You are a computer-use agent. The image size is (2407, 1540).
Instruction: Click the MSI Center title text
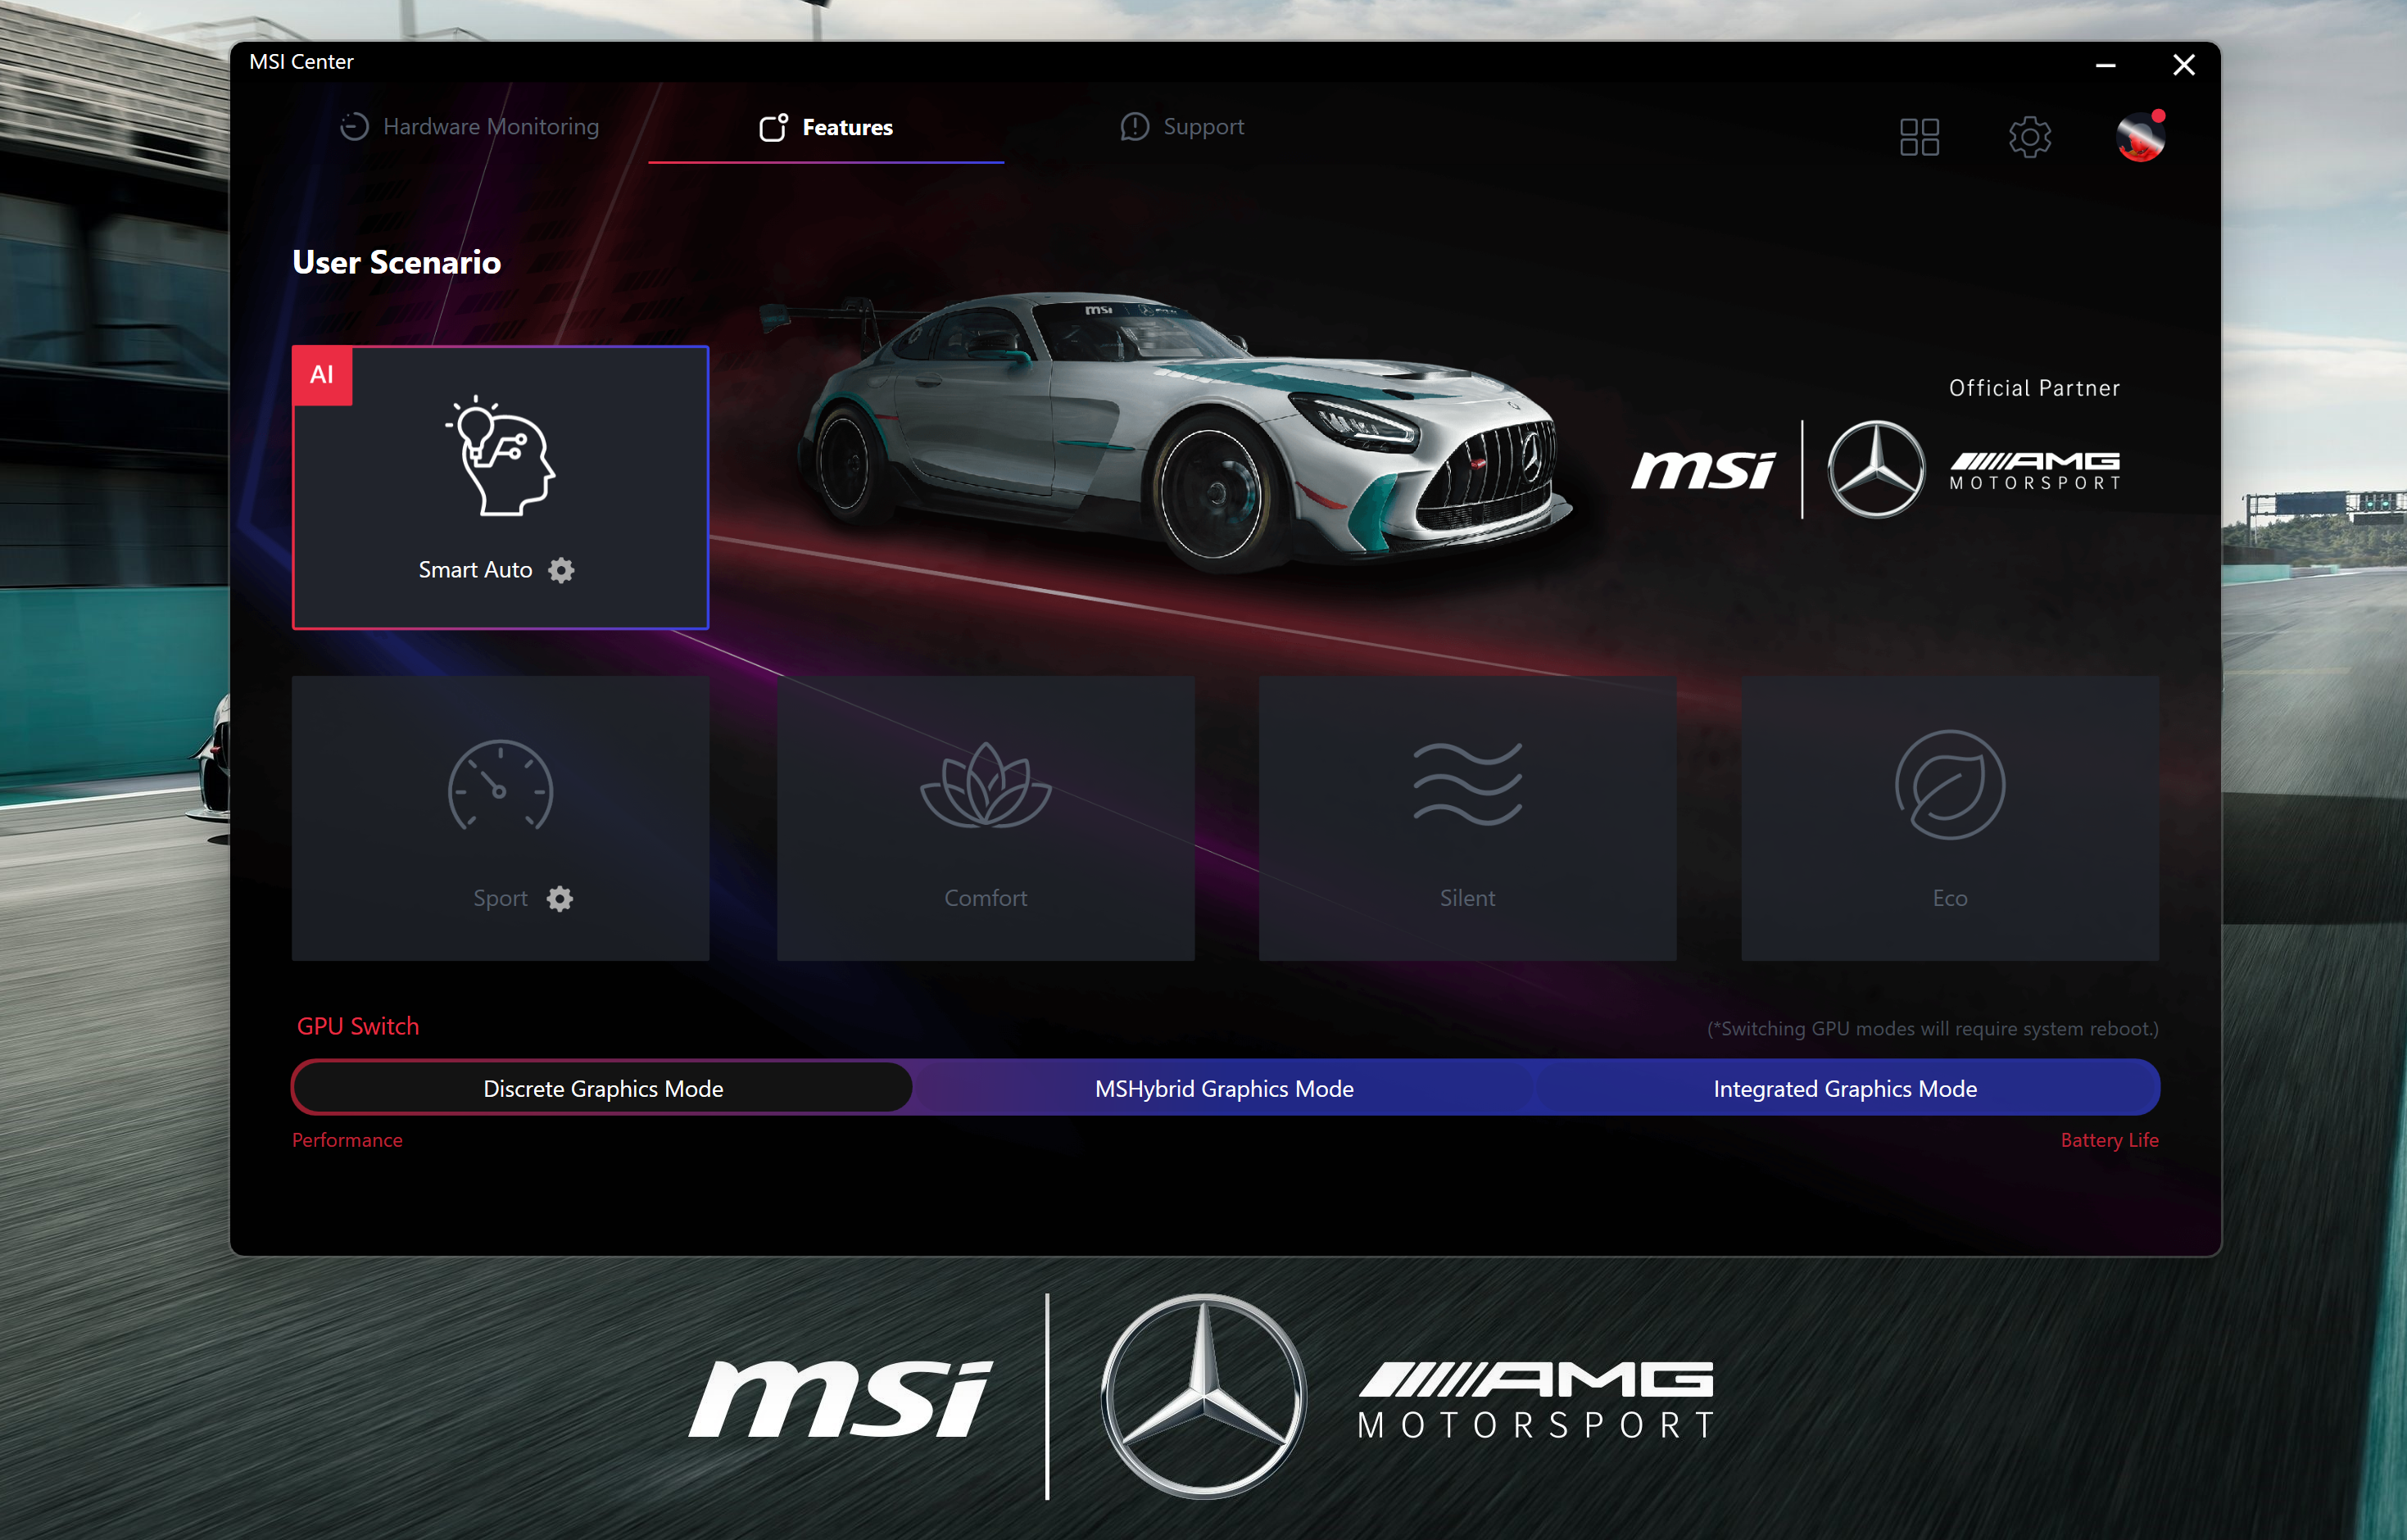[301, 62]
